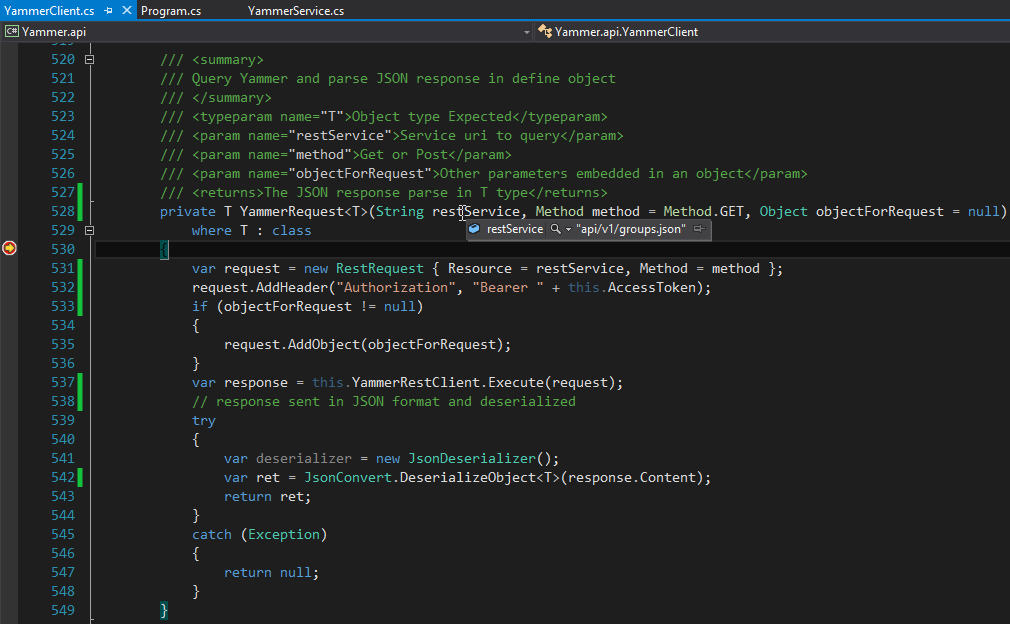Click line number 537 in the gutter
1010x624 pixels.
pyautogui.click(x=62, y=382)
